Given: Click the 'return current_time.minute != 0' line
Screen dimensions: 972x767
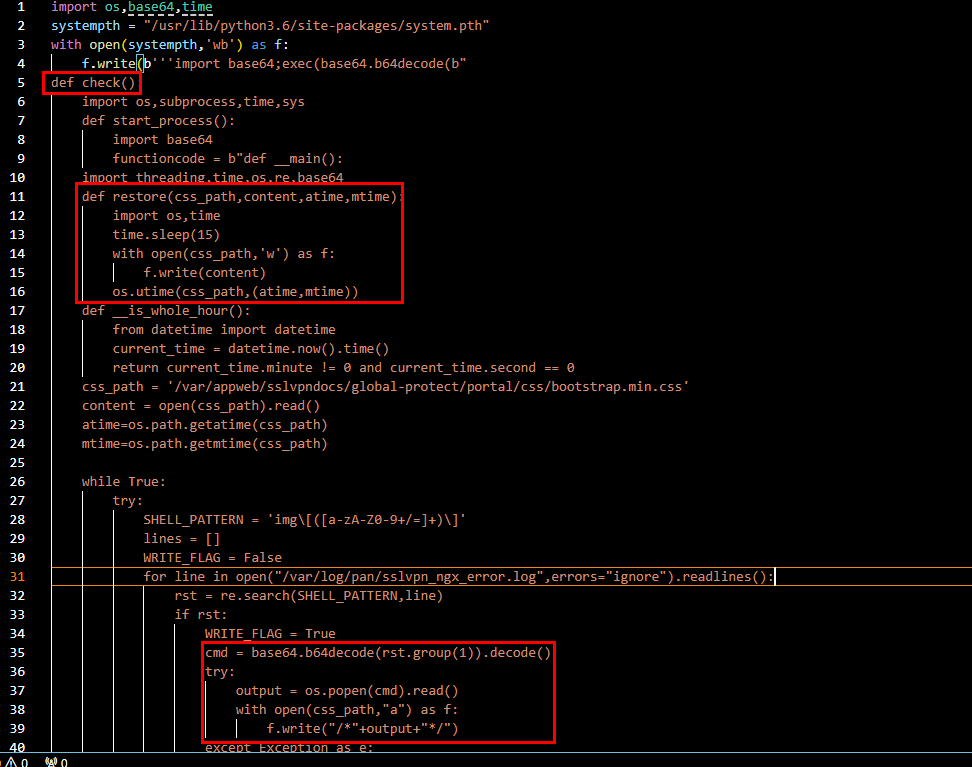Looking at the screenshot, I should pos(343,367).
